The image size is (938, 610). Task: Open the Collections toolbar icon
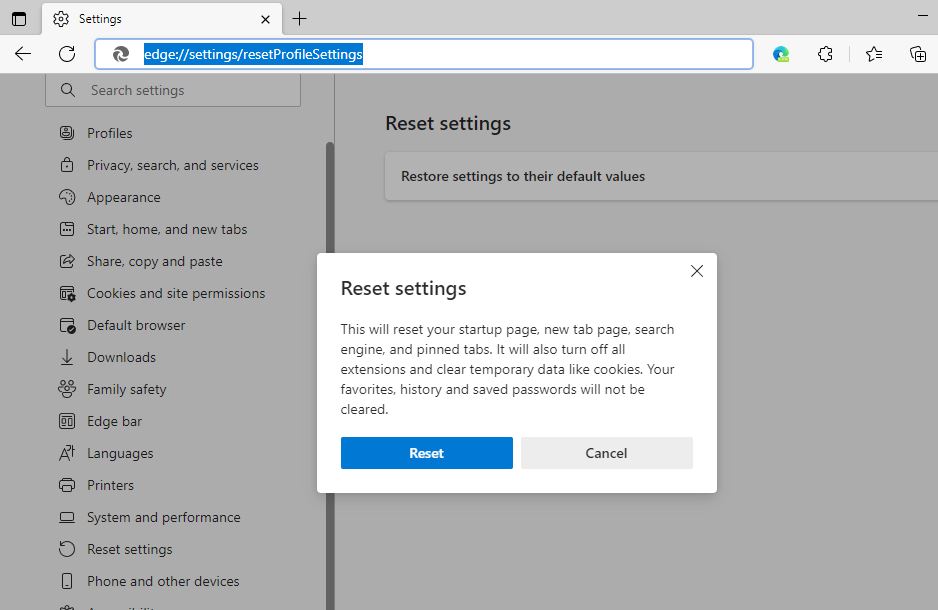pos(917,54)
